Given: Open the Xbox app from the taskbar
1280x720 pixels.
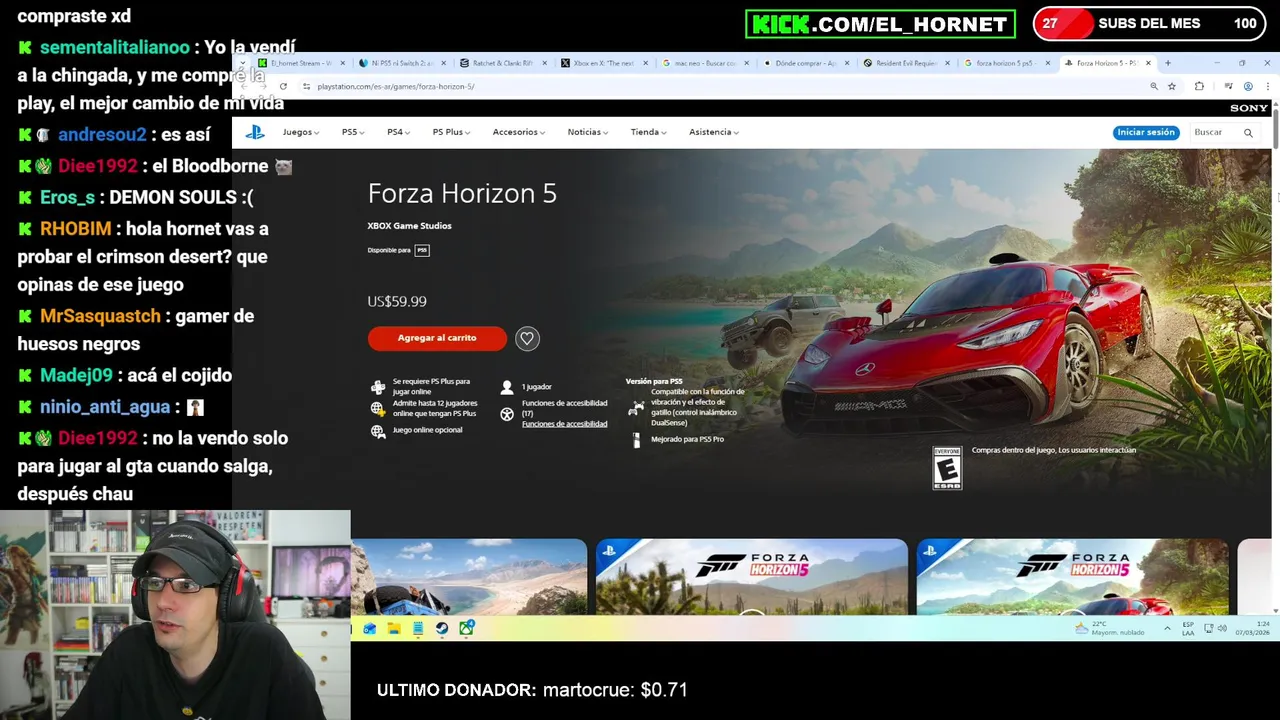Looking at the screenshot, I should 466,628.
